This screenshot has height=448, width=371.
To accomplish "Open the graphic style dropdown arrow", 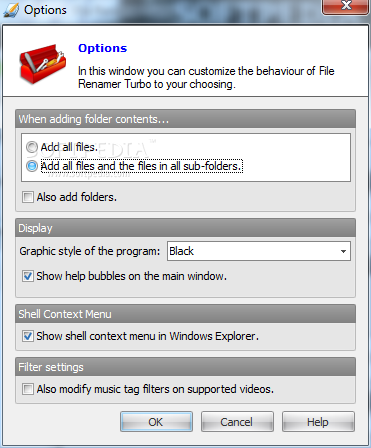I will click(343, 251).
